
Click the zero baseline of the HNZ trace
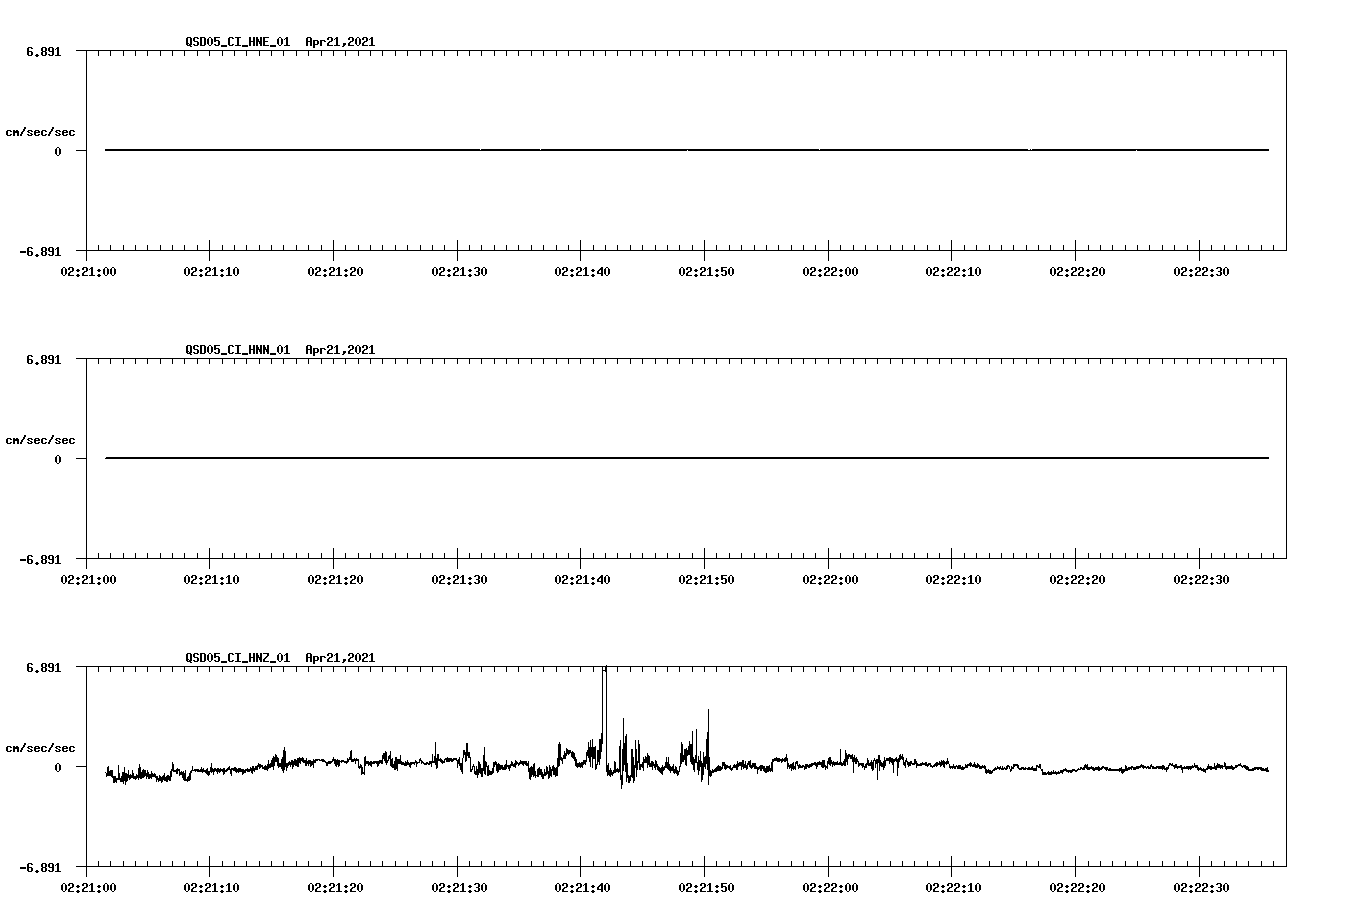tap(1100, 768)
